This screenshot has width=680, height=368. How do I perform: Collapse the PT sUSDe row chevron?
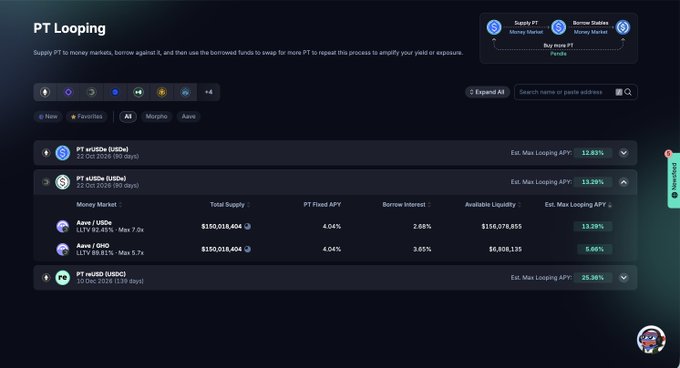[x=624, y=182]
